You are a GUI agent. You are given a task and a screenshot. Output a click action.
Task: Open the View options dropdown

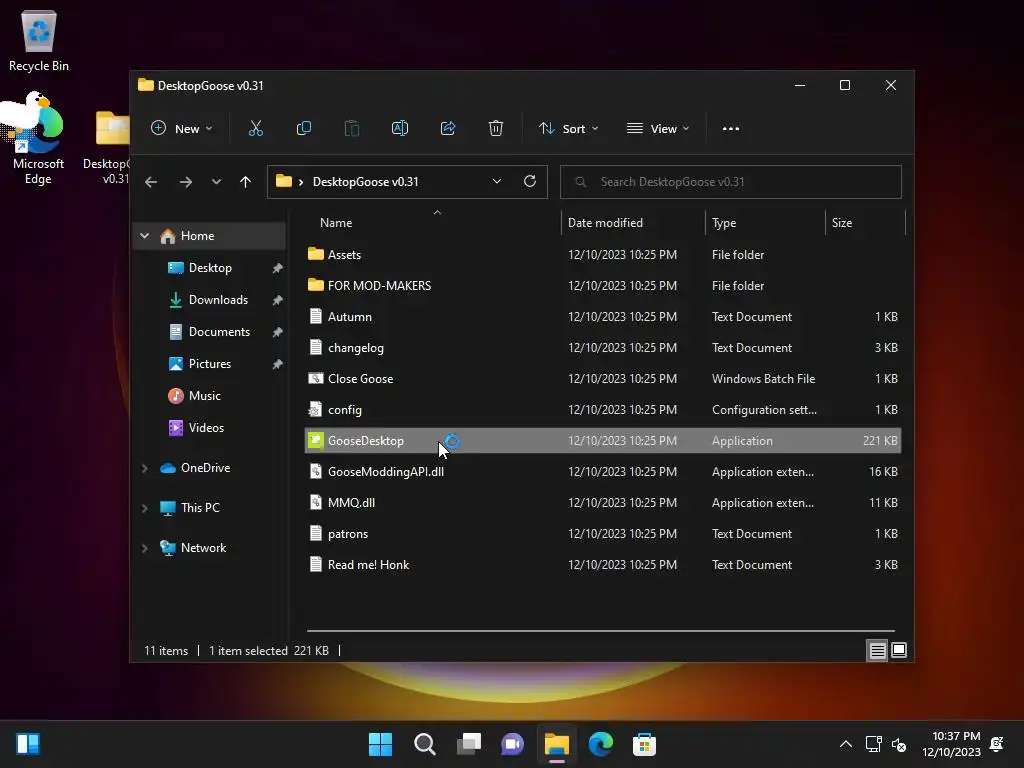pos(658,129)
